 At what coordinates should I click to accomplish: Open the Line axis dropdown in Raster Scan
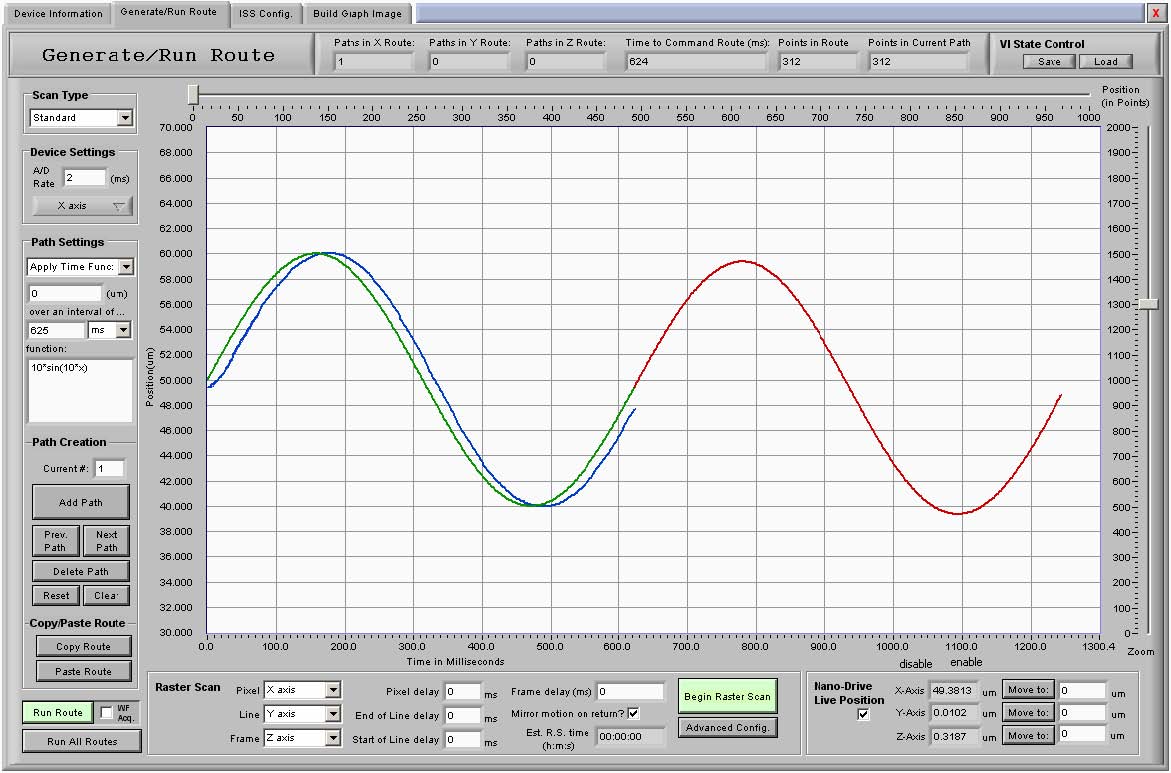[x=302, y=714]
